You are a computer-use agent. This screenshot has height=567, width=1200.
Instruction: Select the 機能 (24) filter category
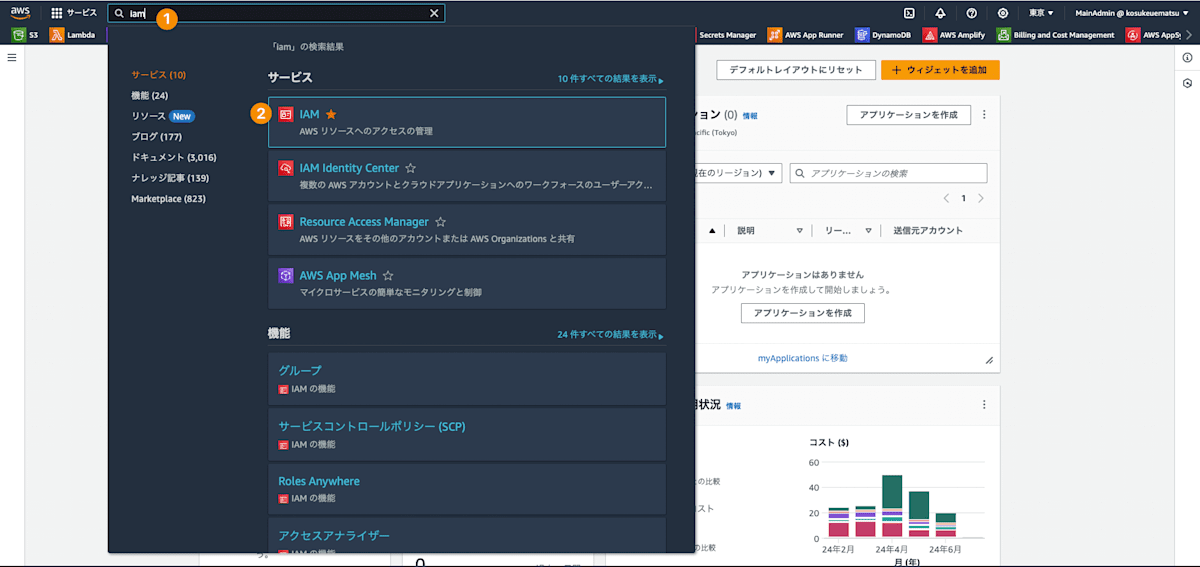pos(149,95)
